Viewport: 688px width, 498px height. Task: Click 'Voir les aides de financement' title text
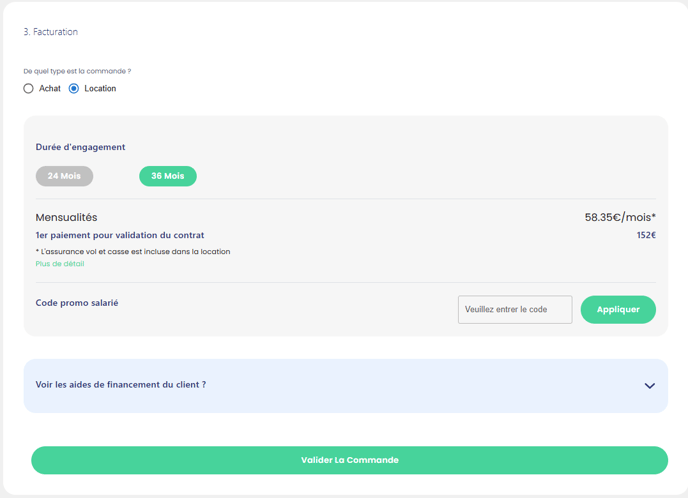(121, 384)
